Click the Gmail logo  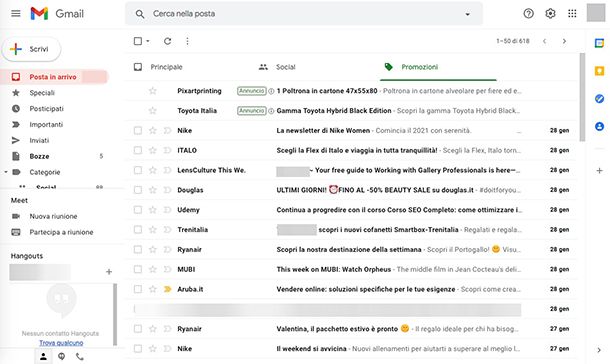pos(57,14)
